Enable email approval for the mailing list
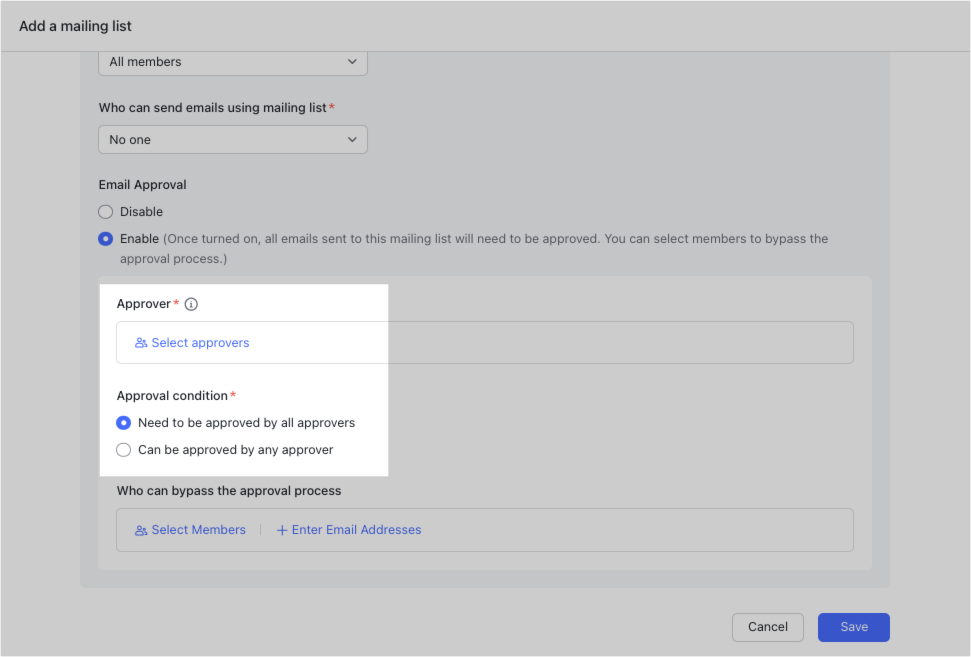 coord(105,238)
